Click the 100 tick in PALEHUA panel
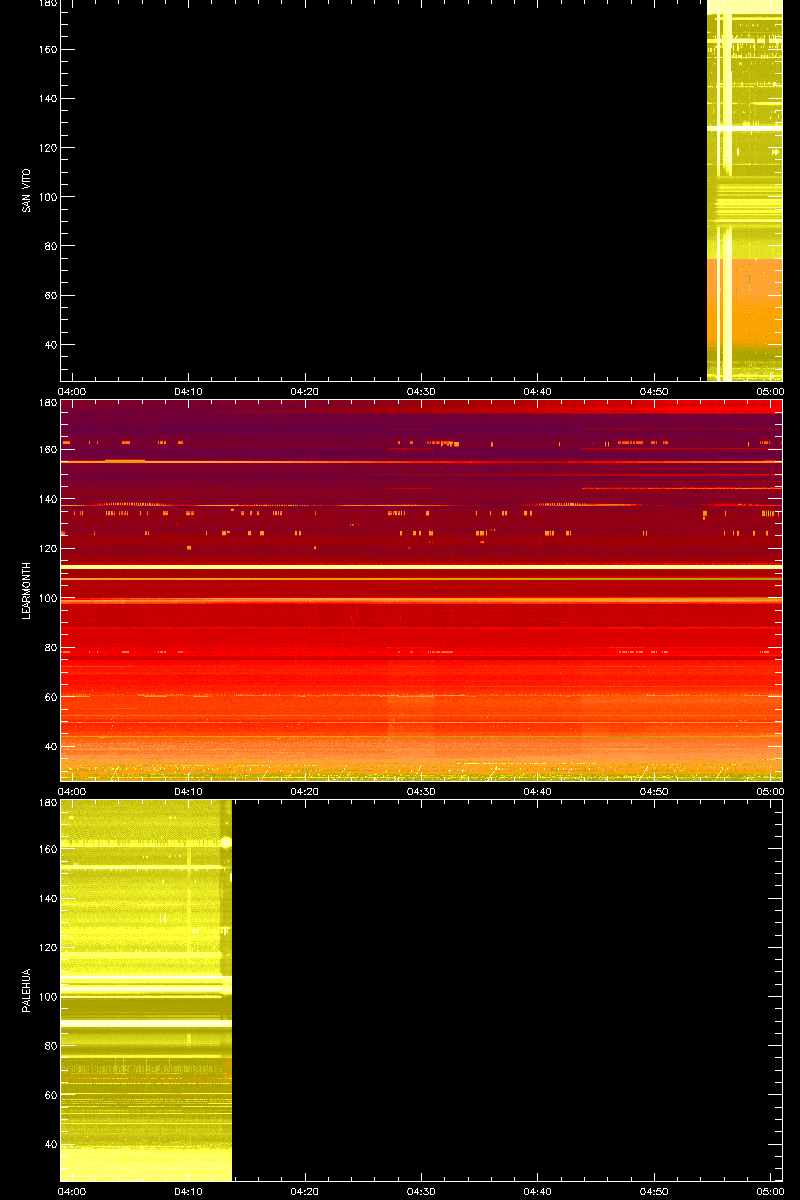The height and width of the screenshot is (1200, 800). point(47,997)
